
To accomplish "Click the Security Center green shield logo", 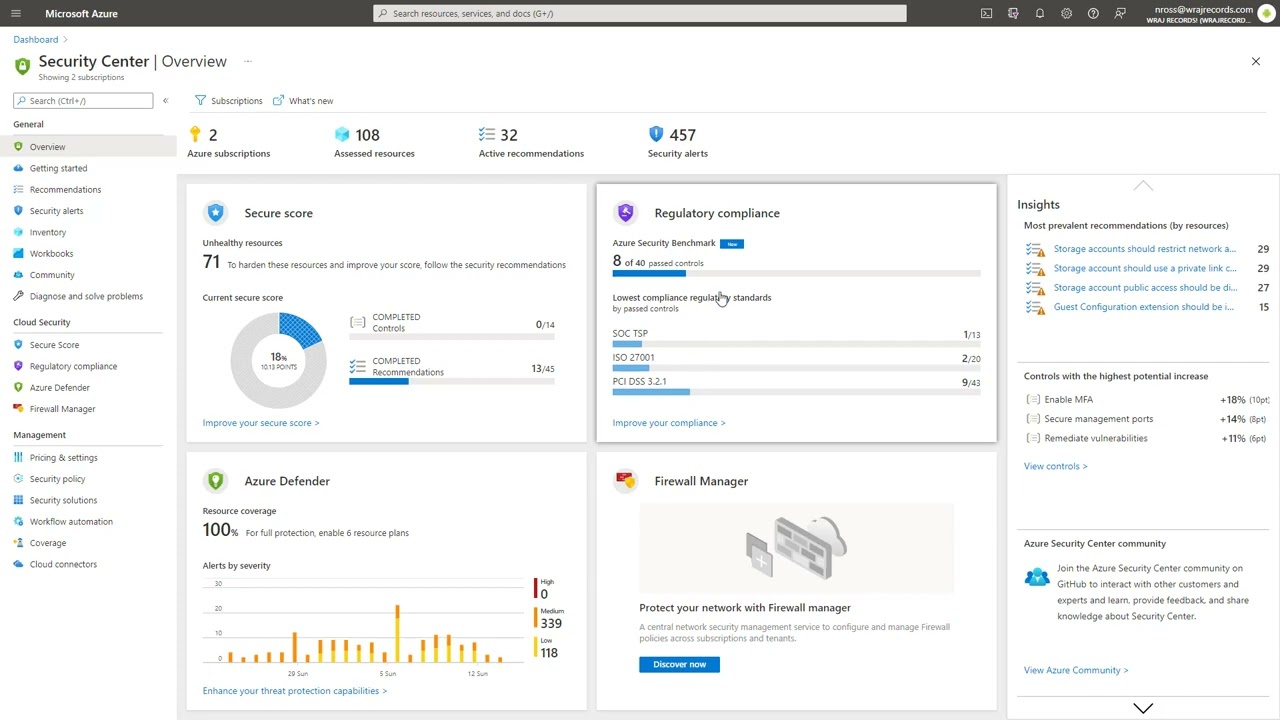I will coord(22,66).
